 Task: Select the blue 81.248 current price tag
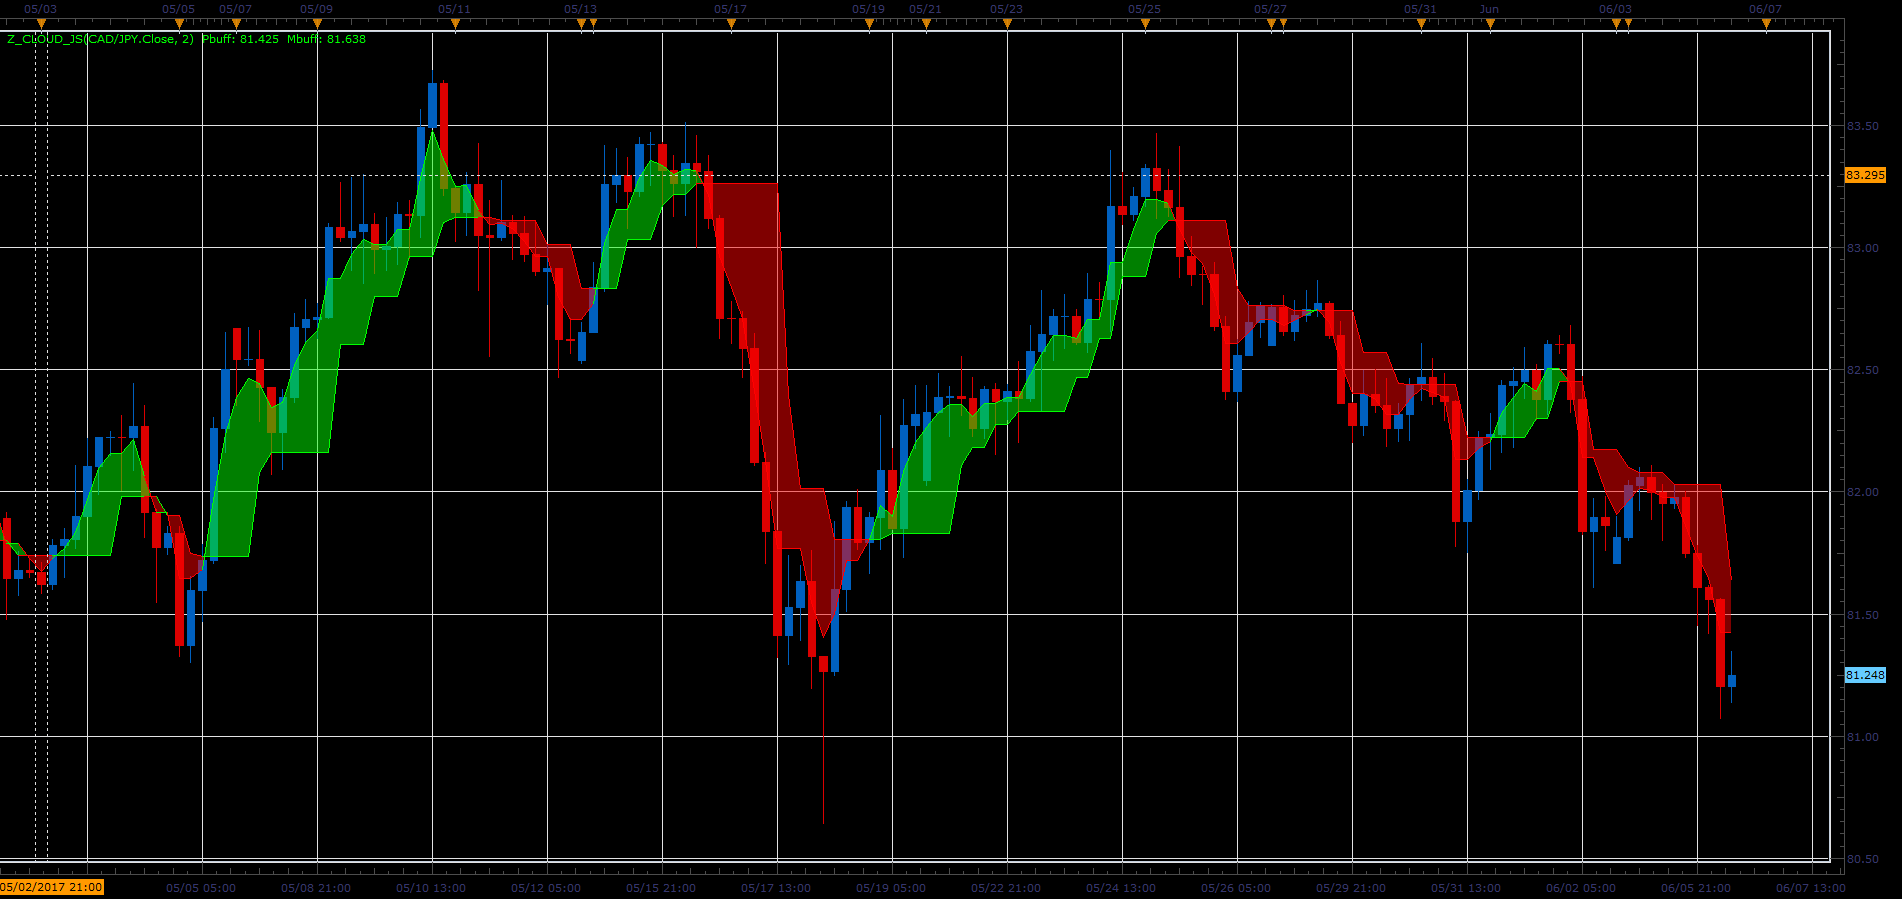(1865, 675)
